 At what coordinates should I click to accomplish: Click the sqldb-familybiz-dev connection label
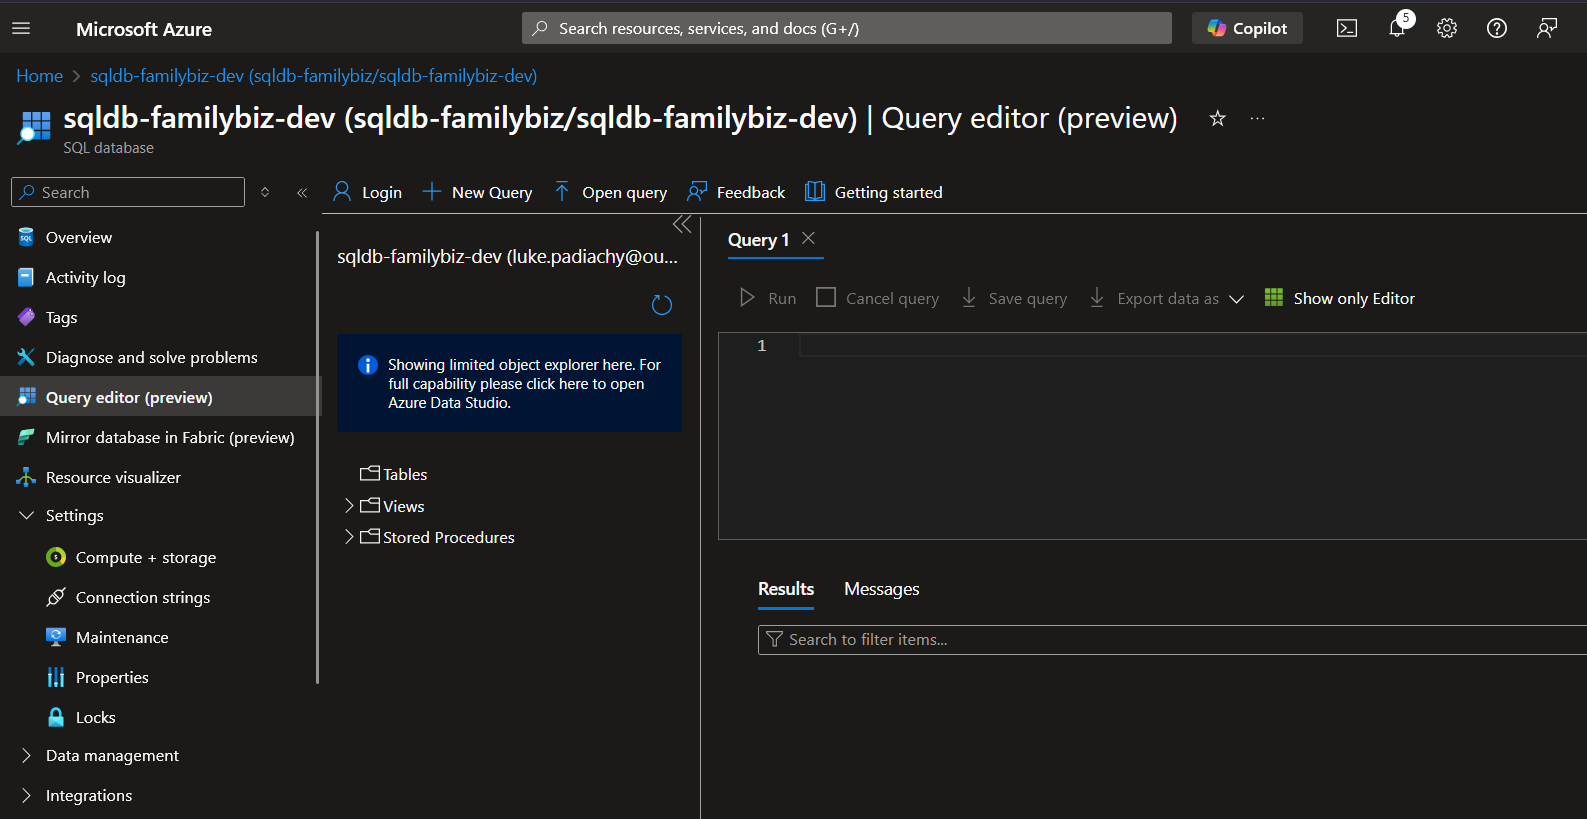coord(508,257)
